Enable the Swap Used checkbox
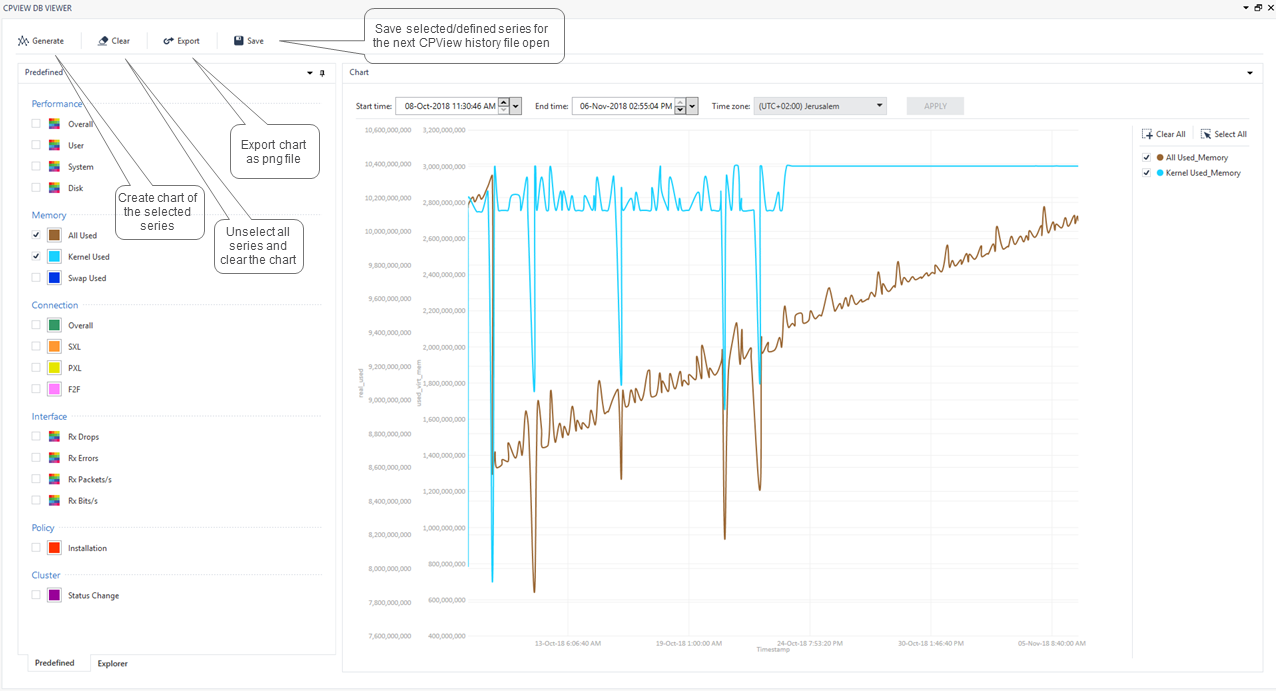1276x691 pixels. pos(34,277)
